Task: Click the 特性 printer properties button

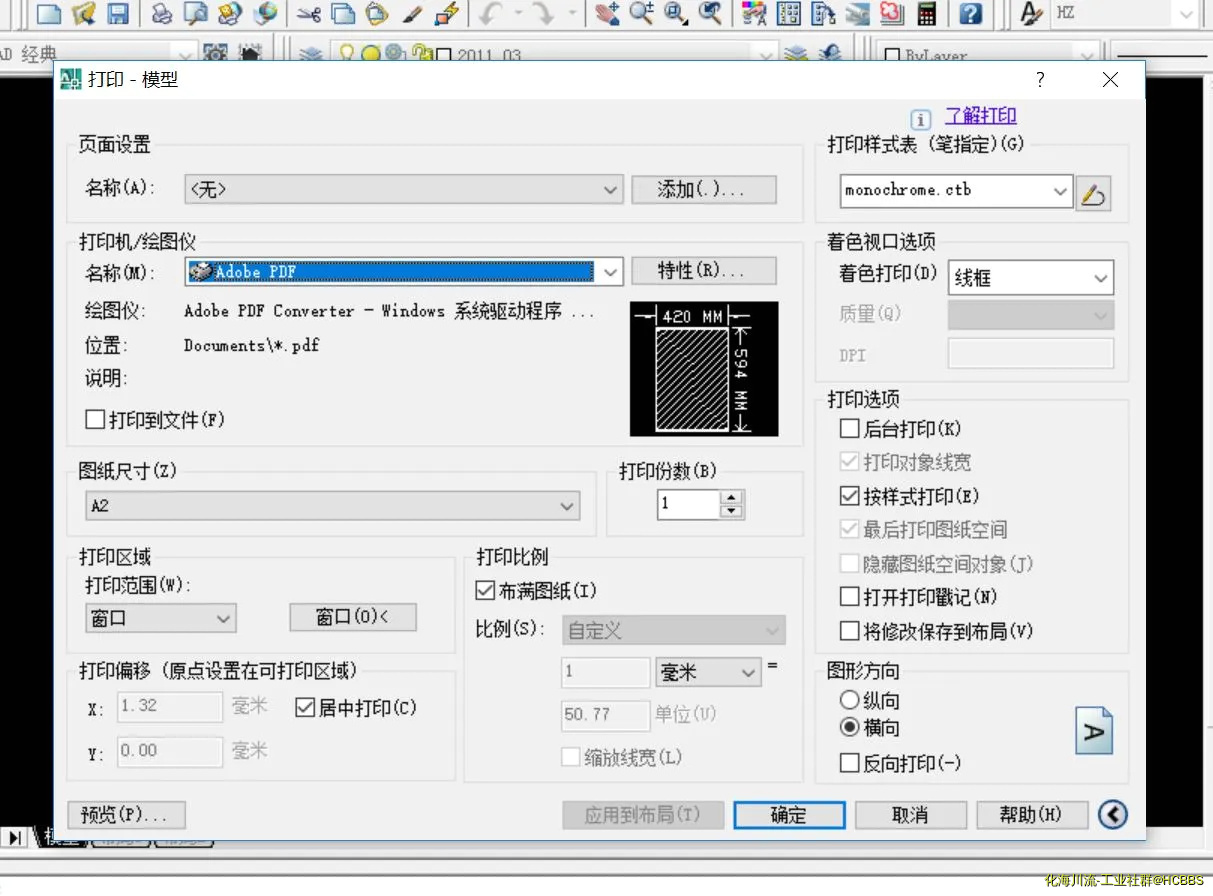Action: [x=704, y=271]
